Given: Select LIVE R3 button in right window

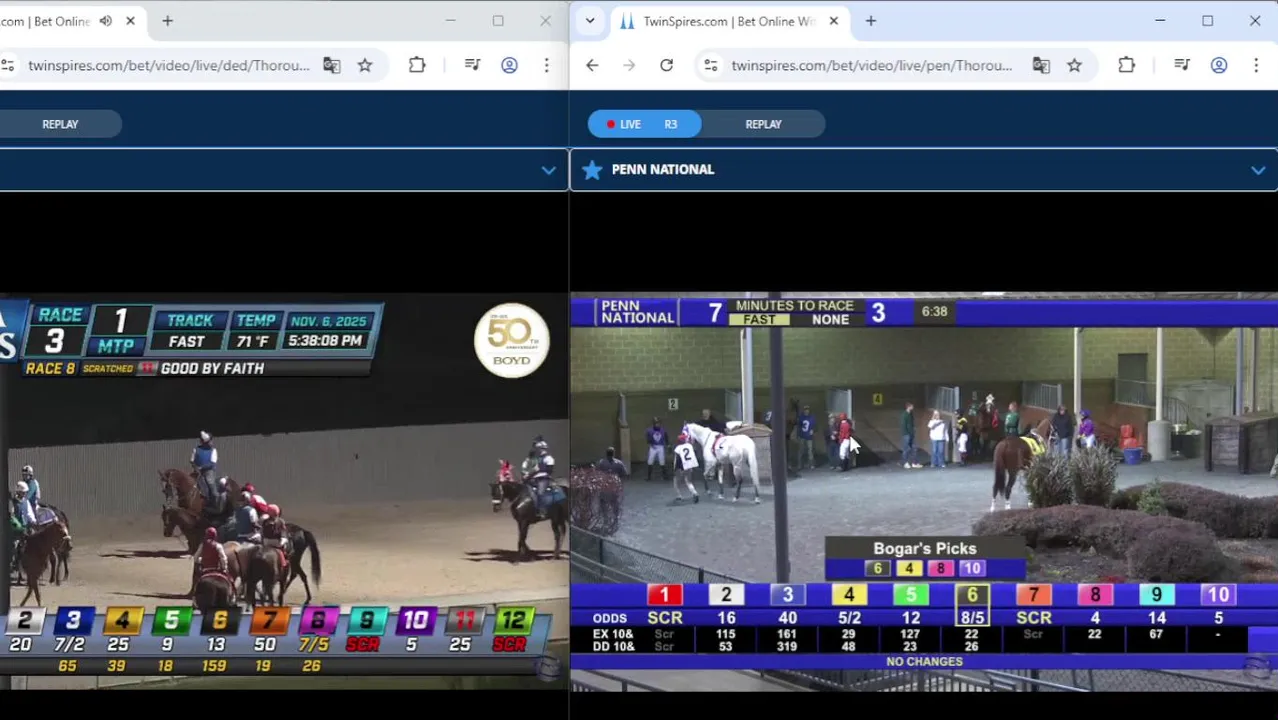Looking at the screenshot, I should [x=644, y=124].
